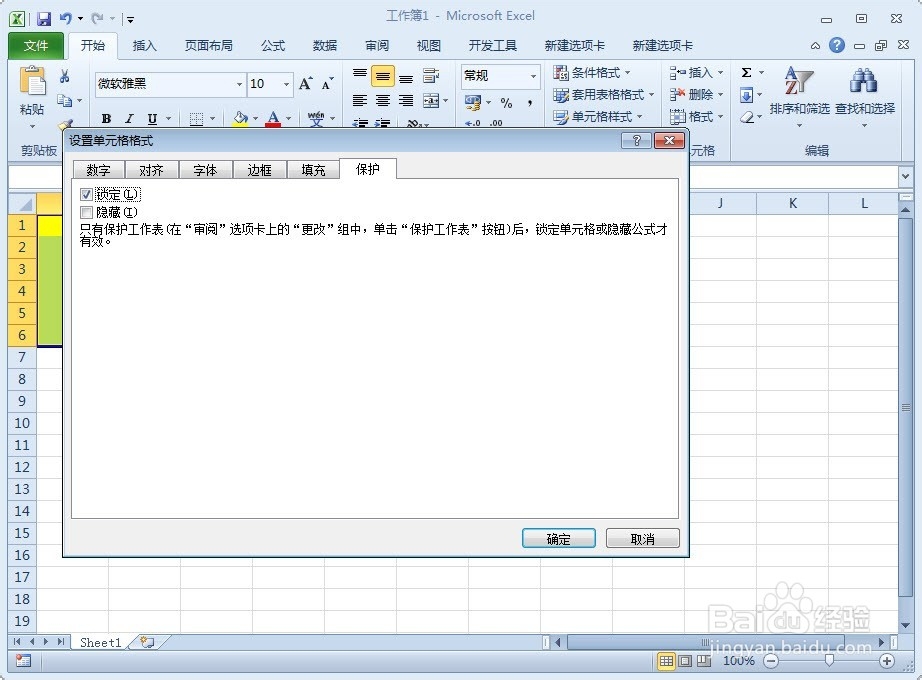Select the Sheet1 worksheet tab
Screen dimensions: 922x680
click(100, 643)
